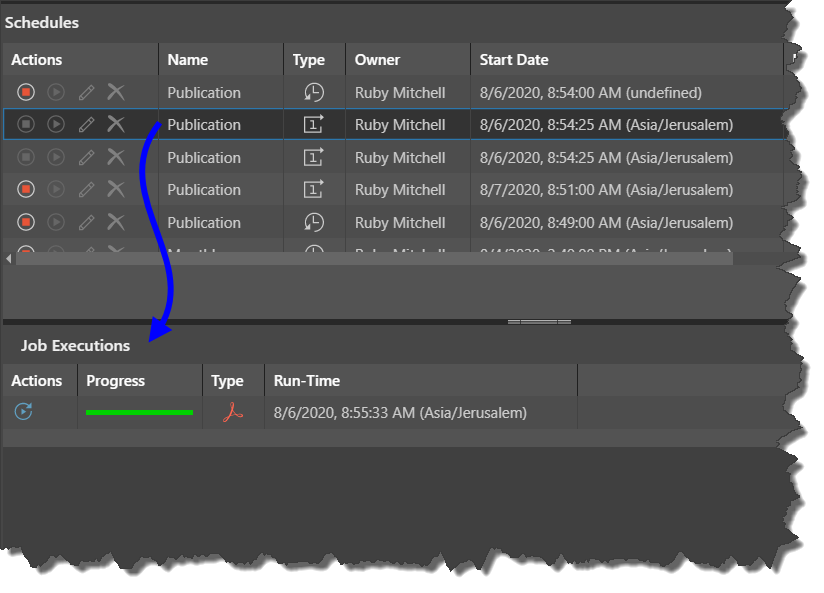This screenshot has width=824, height=593.
Task: Click the left arrow of the horizontal scrollbar
Action: [9, 259]
